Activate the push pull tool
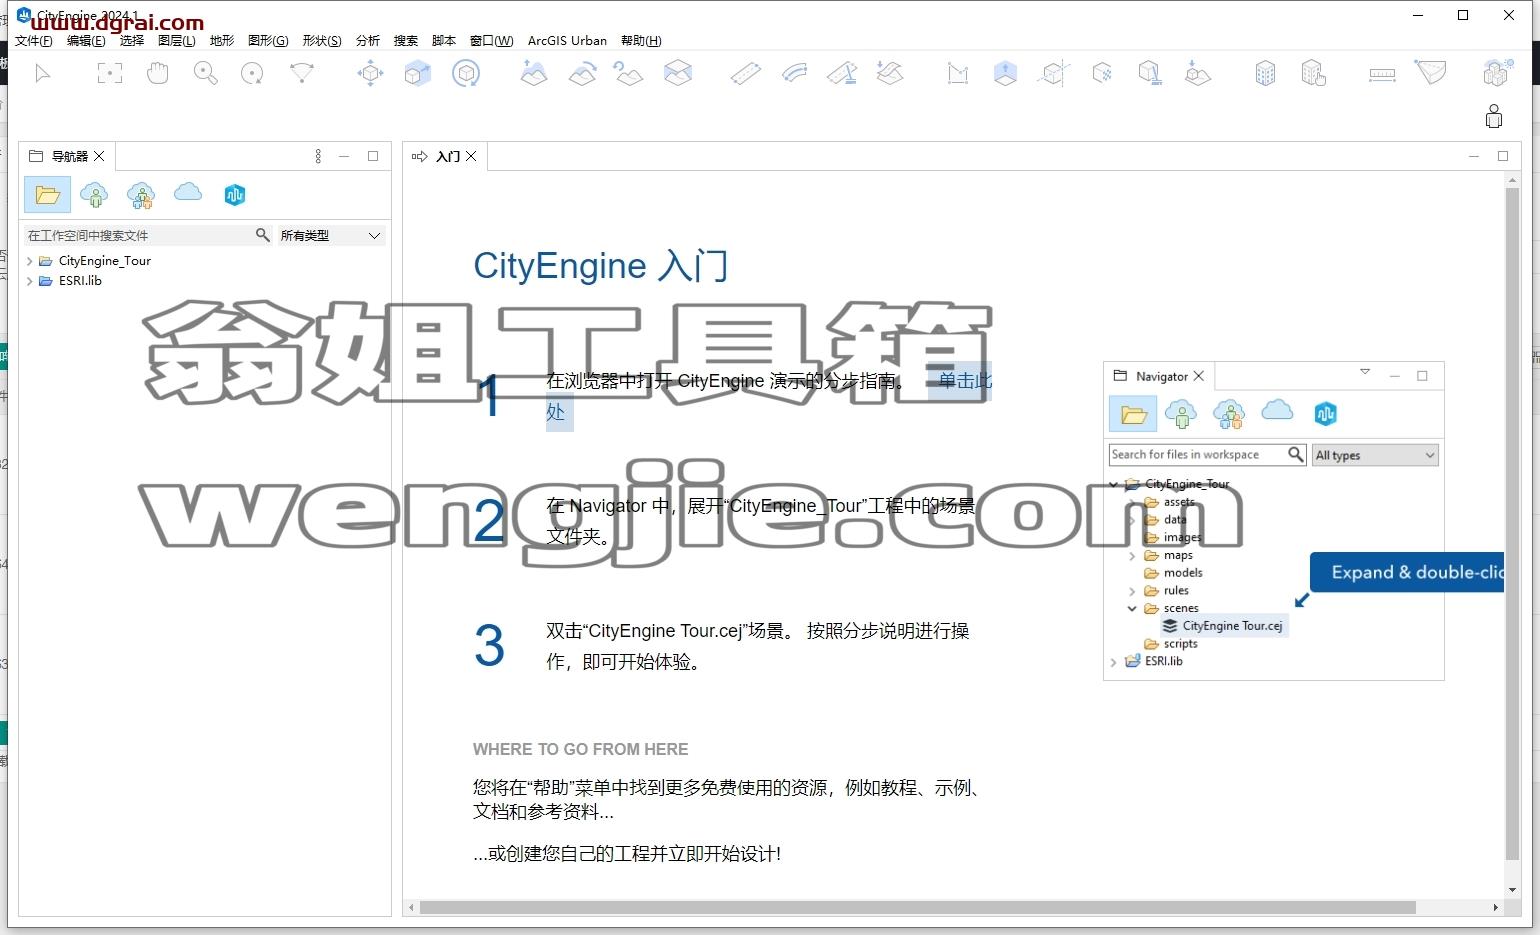1540x935 pixels. 1005,73
